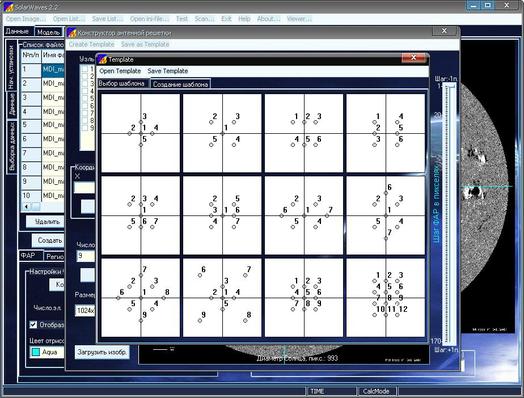The height and width of the screenshot is (398, 524).
Task: Select the 2x3 six-node horizontal template
Action: pos(304,133)
